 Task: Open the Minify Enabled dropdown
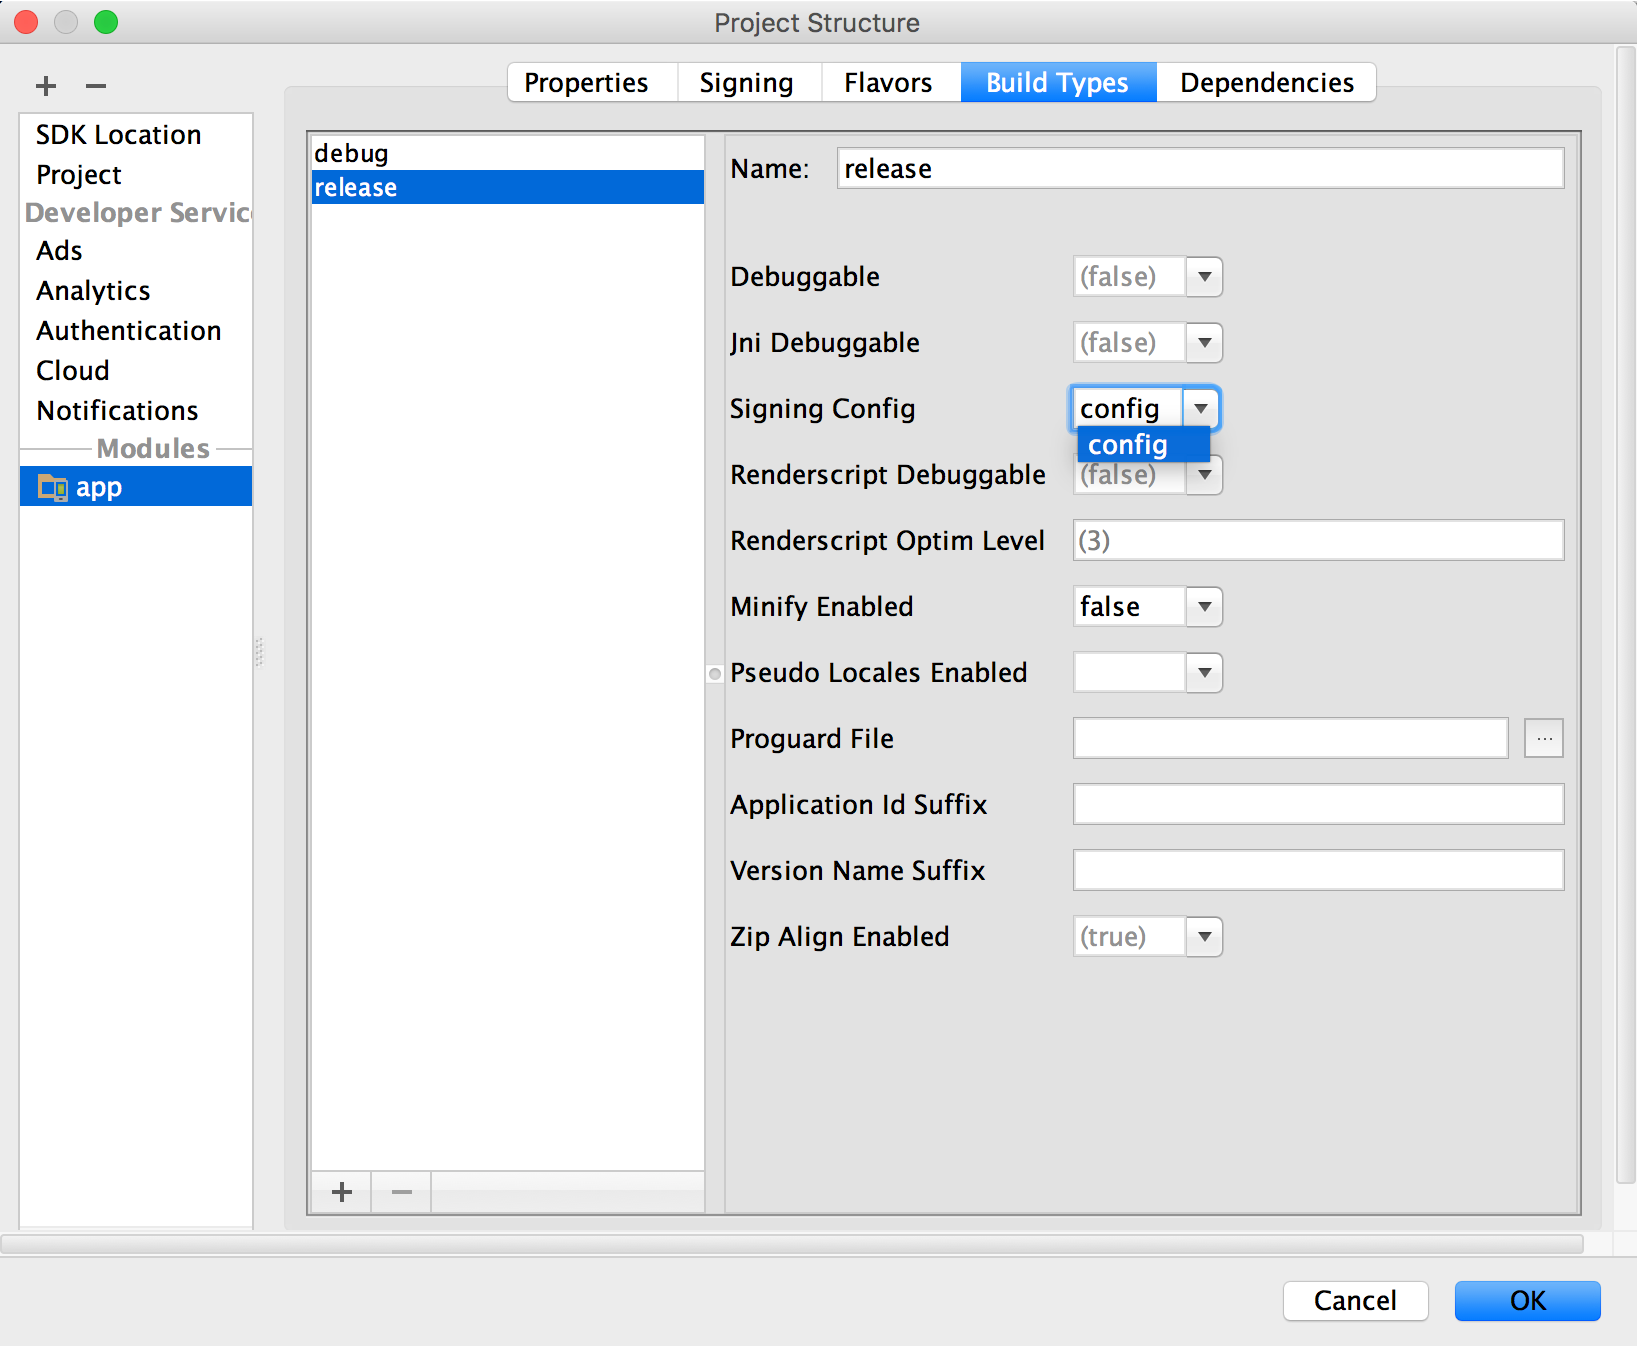[1204, 607]
